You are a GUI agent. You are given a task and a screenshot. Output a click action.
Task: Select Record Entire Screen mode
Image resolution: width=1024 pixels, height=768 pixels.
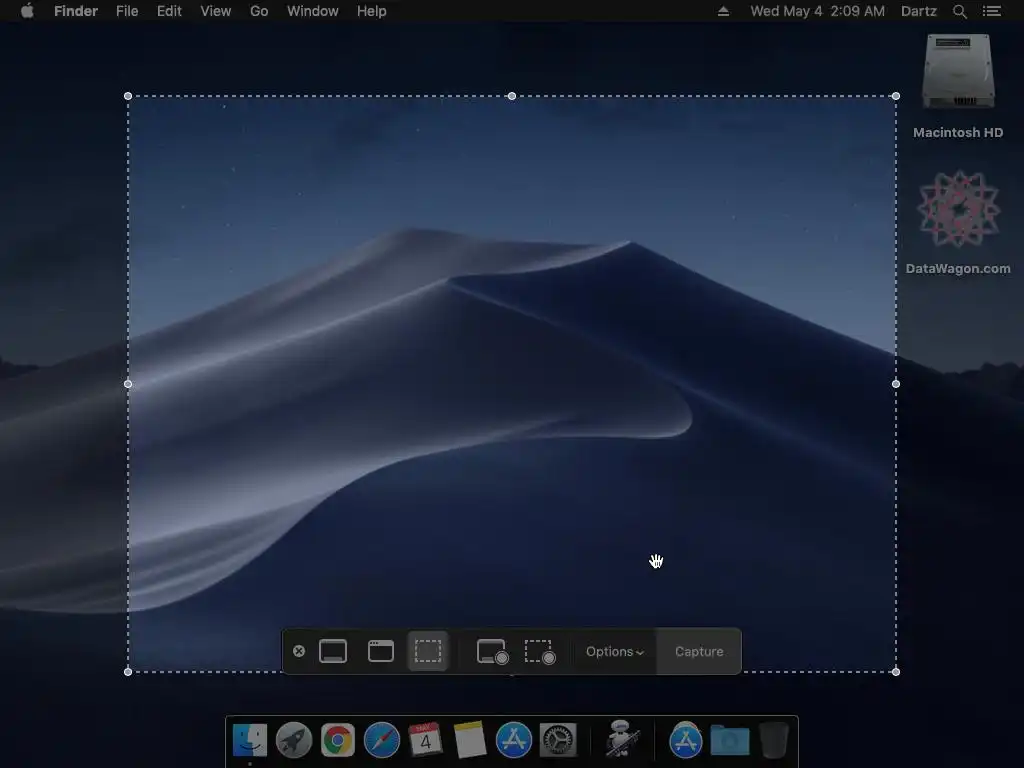pyautogui.click(x=492, y=652)
